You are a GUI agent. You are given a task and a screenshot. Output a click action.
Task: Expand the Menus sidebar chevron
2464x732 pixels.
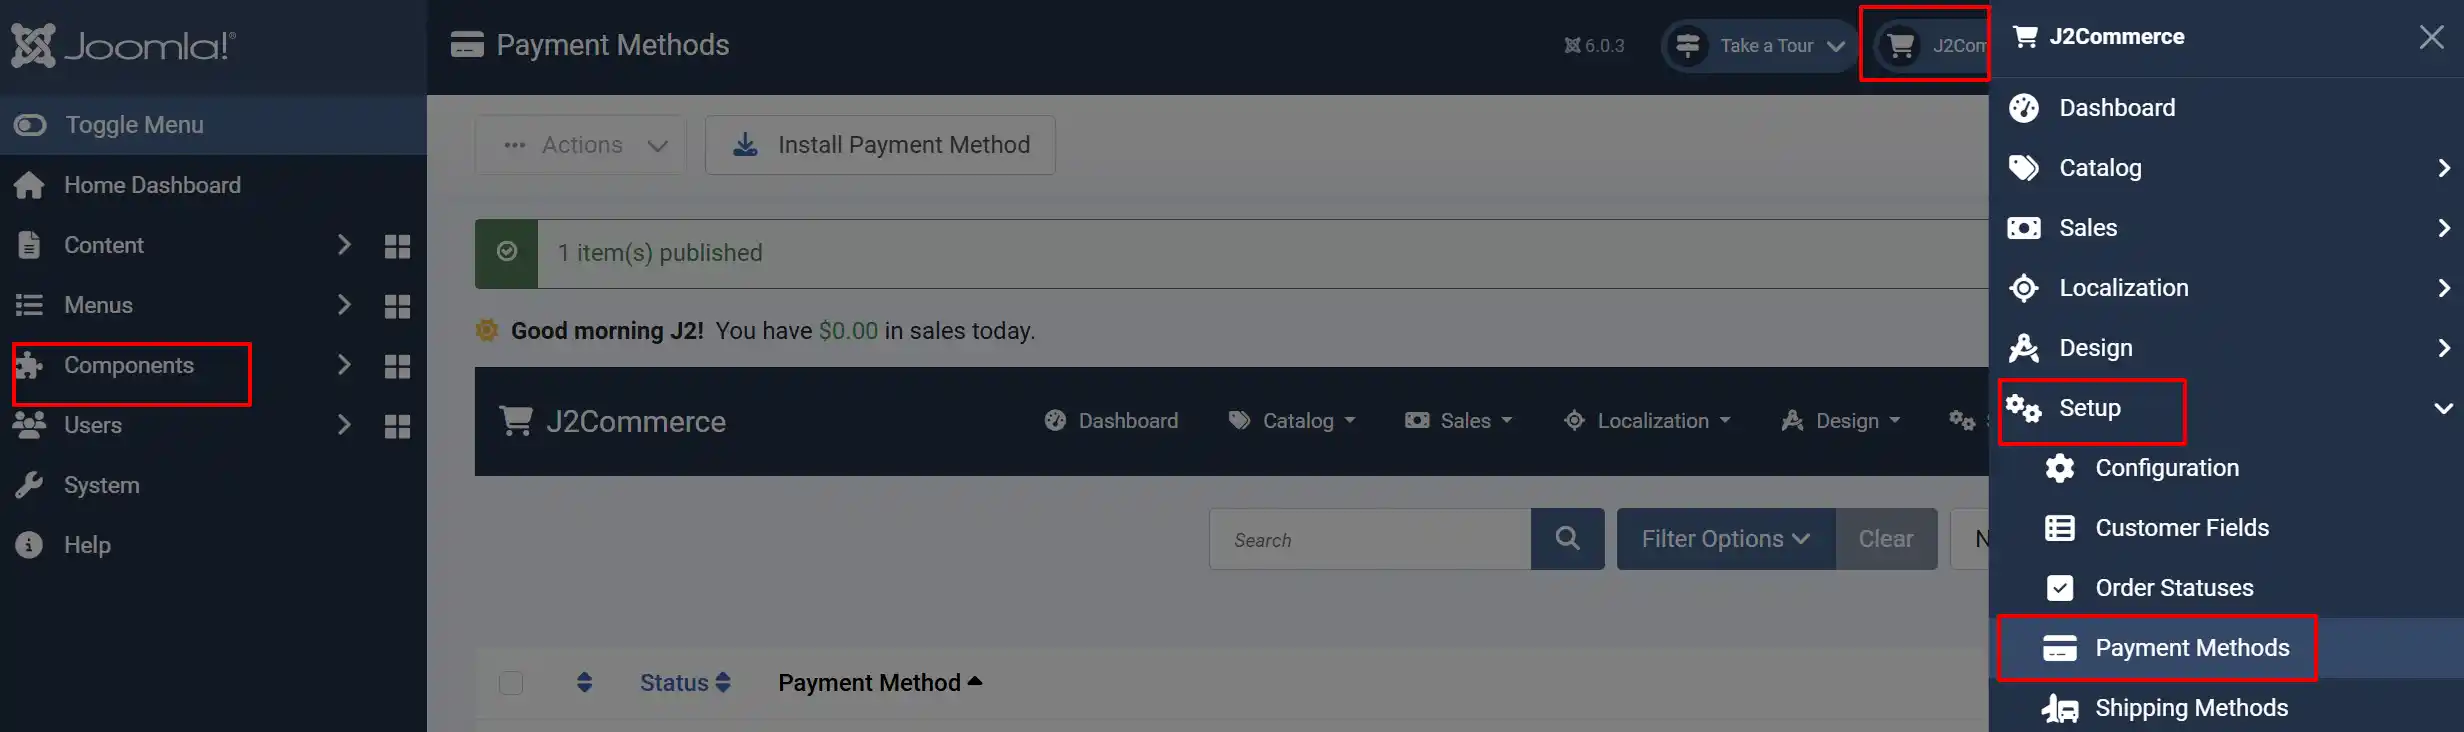click(344, 305)
